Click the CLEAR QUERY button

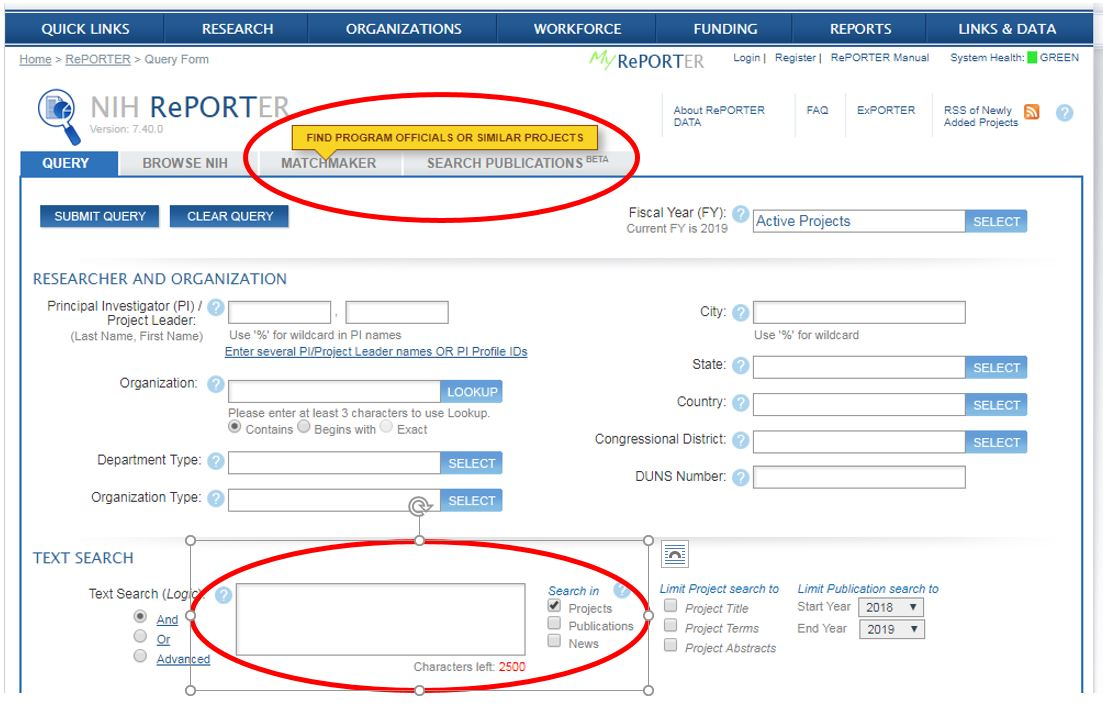[229, 217]
